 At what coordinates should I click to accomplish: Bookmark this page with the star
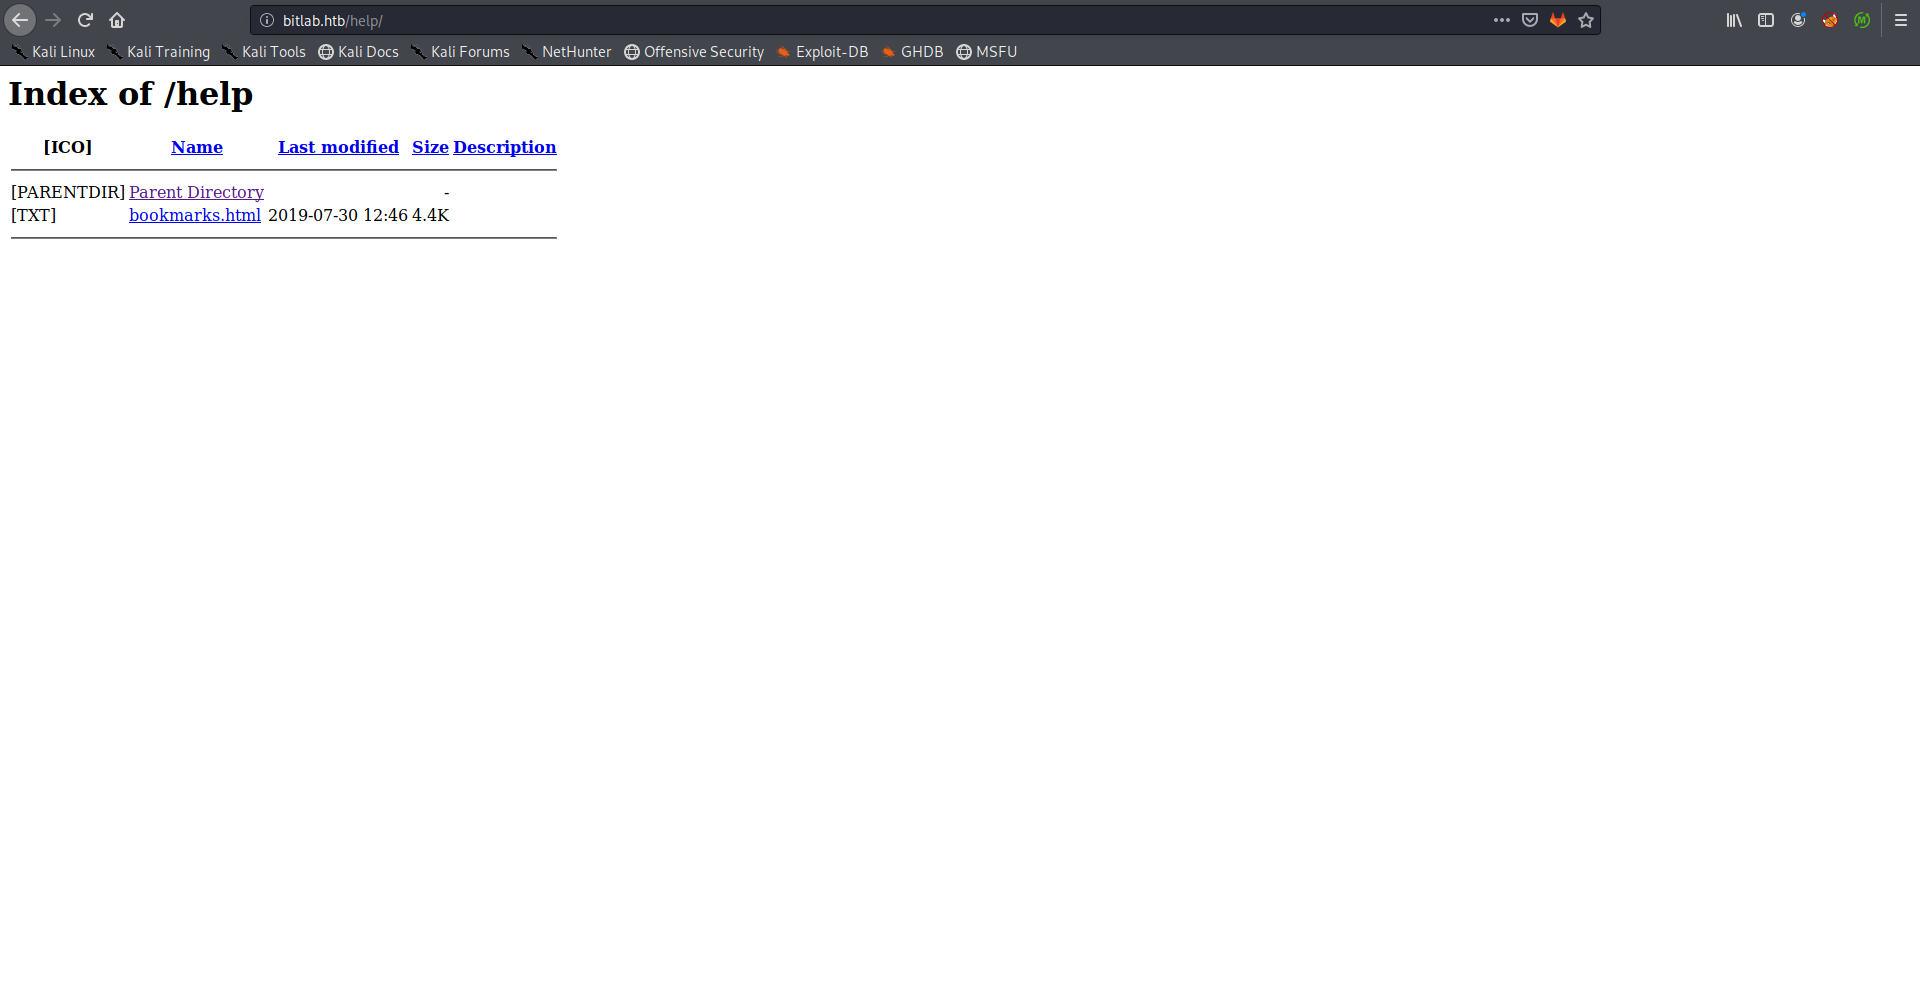tap(1586, 20)
